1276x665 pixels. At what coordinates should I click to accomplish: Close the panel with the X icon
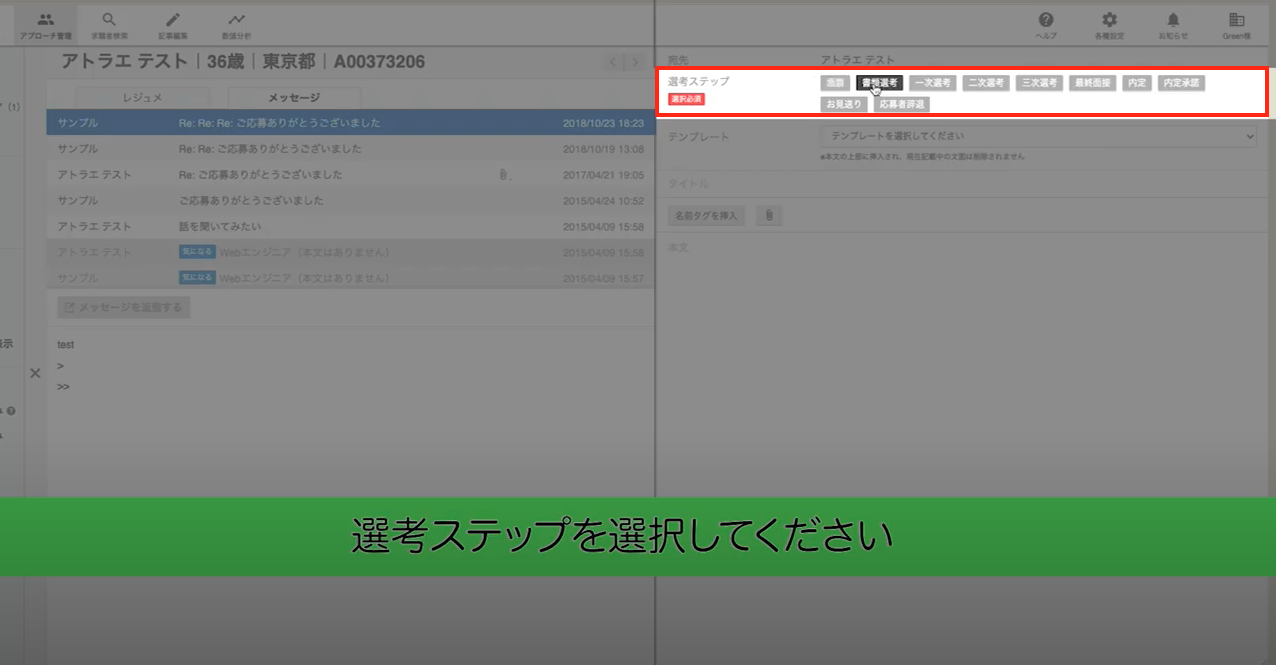[x=35, y=373]
